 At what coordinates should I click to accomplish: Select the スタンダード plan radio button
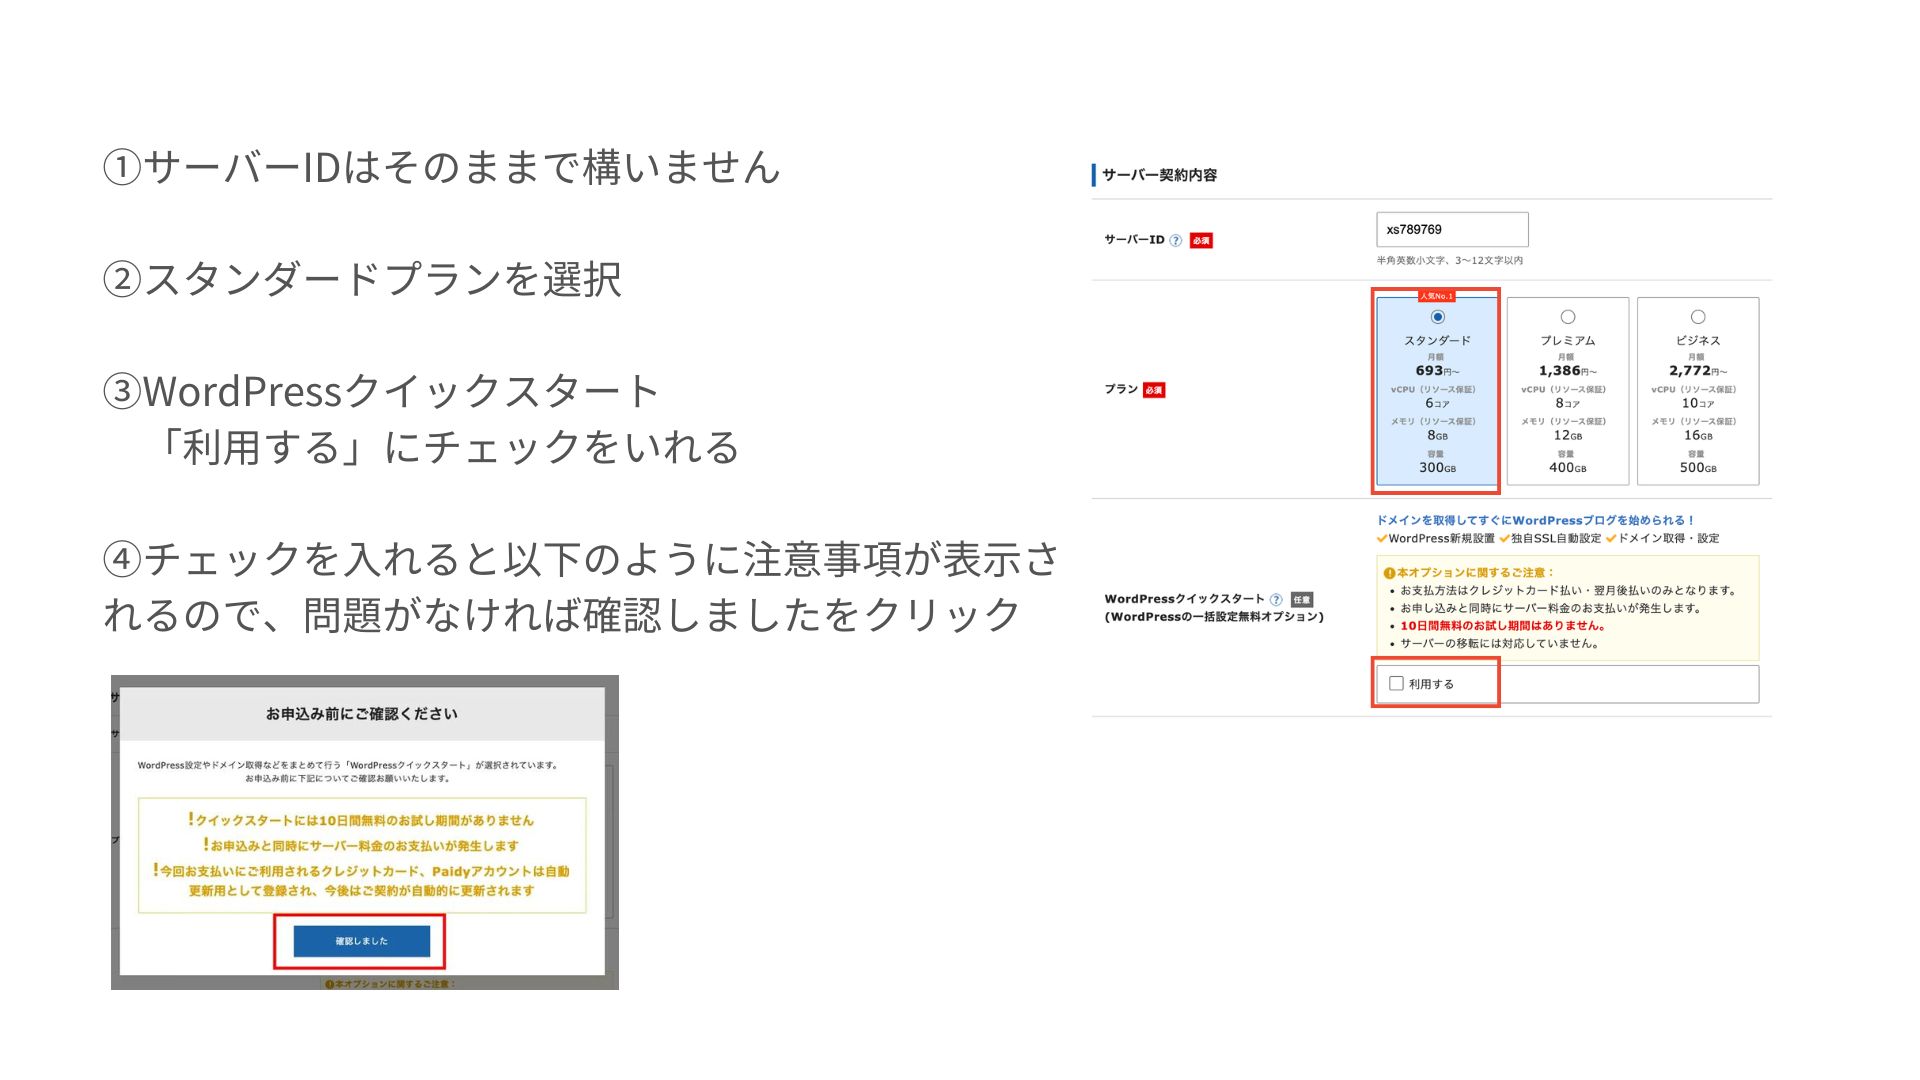coord(1437,316)
